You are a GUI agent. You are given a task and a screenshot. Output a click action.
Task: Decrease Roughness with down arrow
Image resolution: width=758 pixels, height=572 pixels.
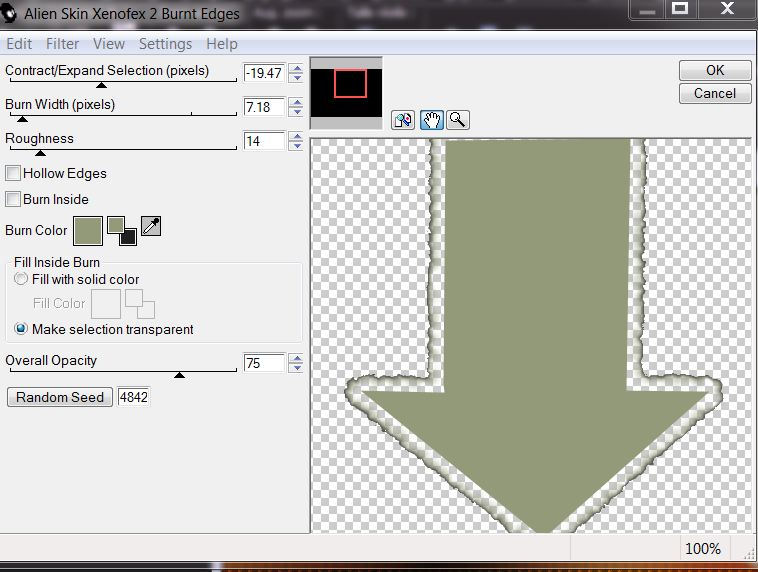tap(296, 146)
